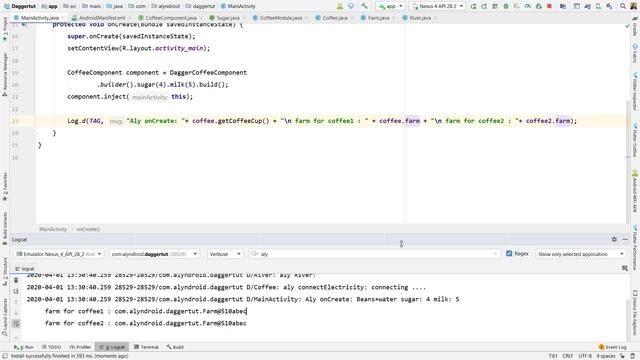Click the 4 spaces indent setting in status bar
Viewport: 640px width, 360px height.
click(605, 356)
